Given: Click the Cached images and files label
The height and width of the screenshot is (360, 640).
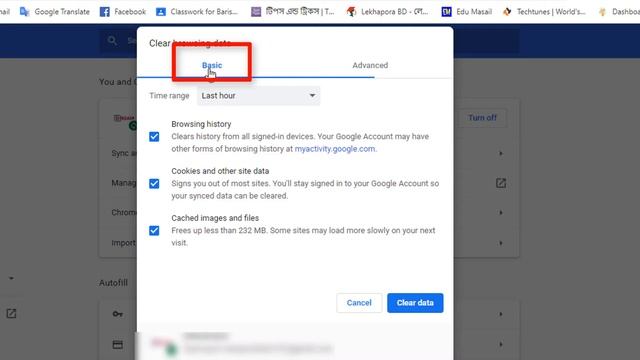Looking at the screenshot, I should (x=215, y=218).
